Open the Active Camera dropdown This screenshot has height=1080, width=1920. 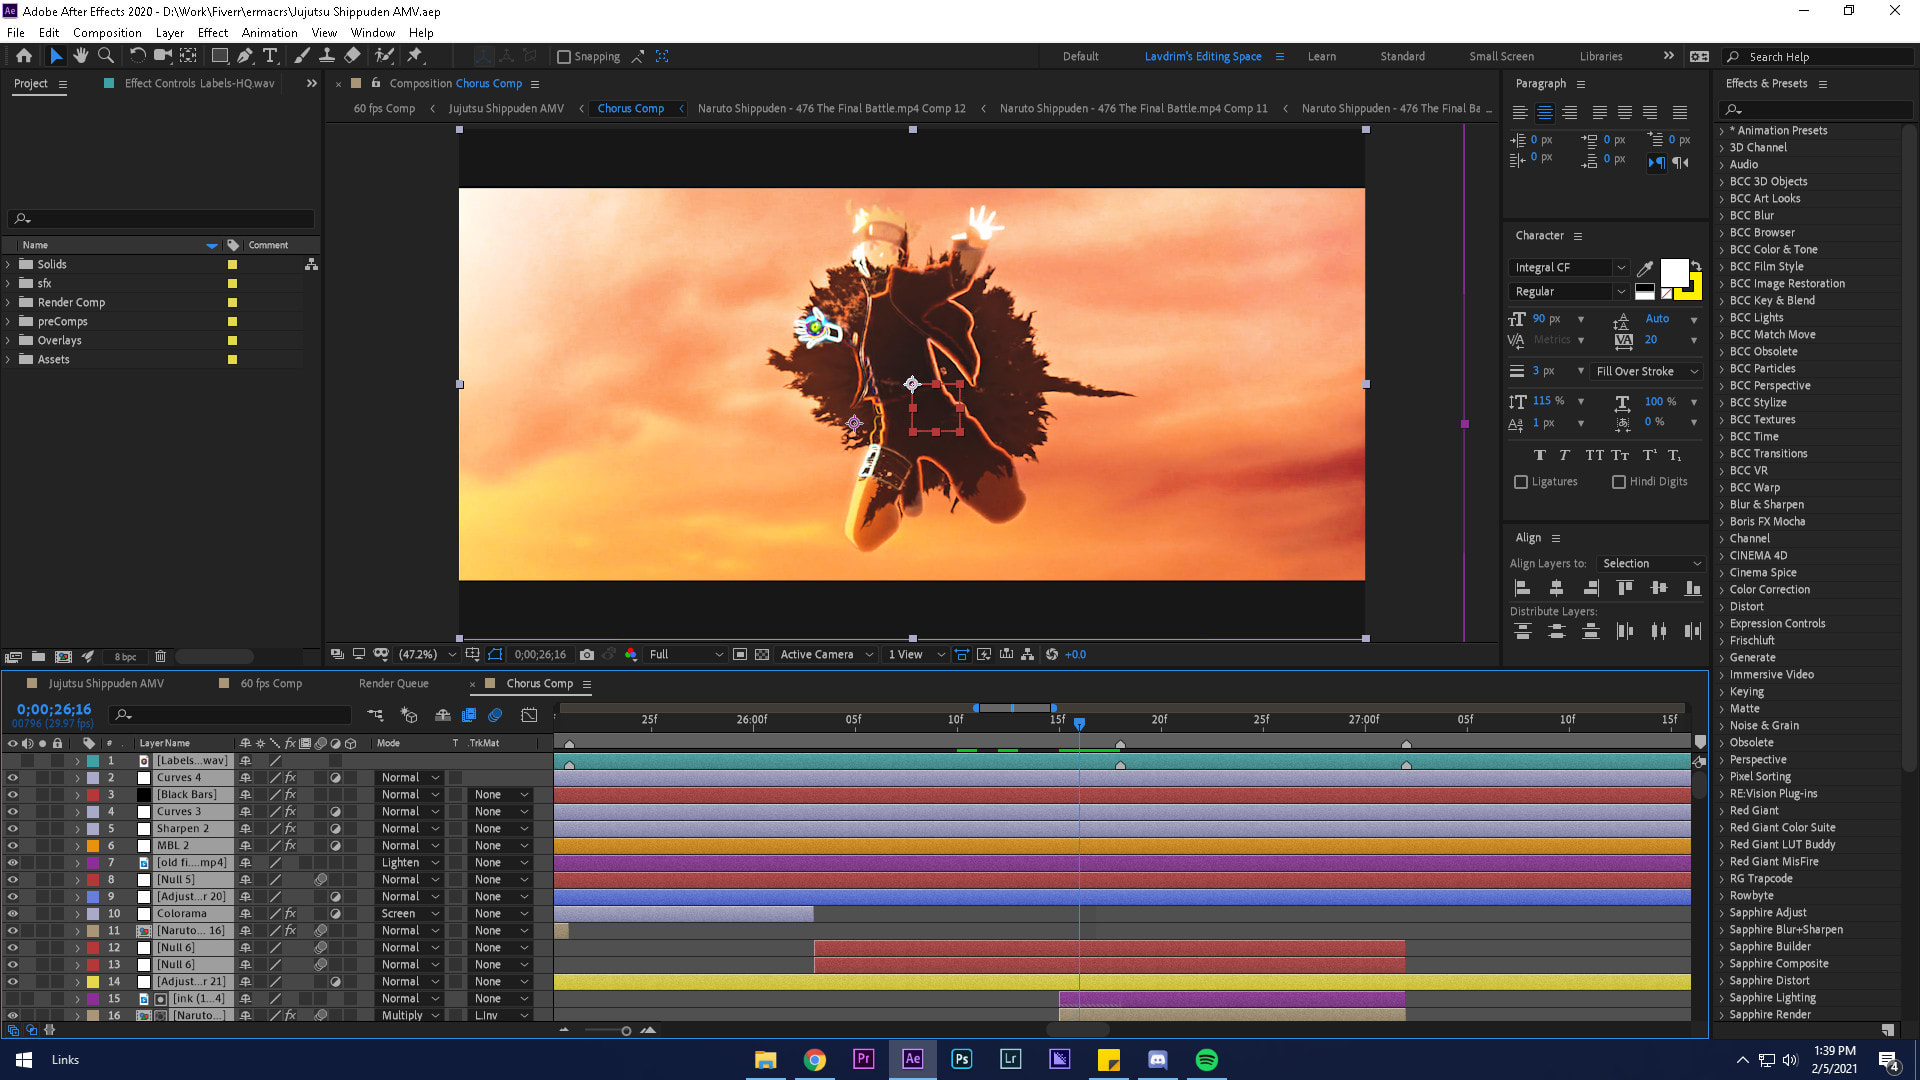point(826,654)
